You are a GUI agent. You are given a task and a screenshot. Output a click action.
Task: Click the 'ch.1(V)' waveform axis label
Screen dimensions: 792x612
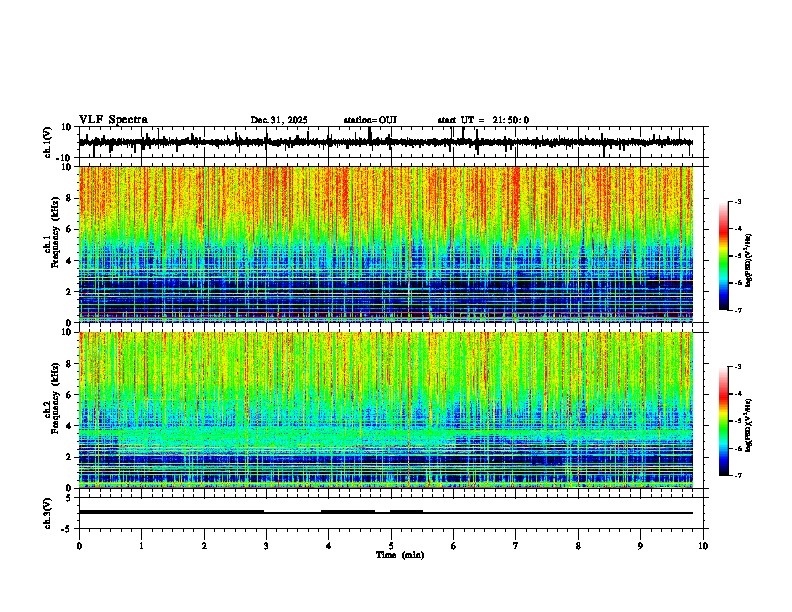pos(48,142)
